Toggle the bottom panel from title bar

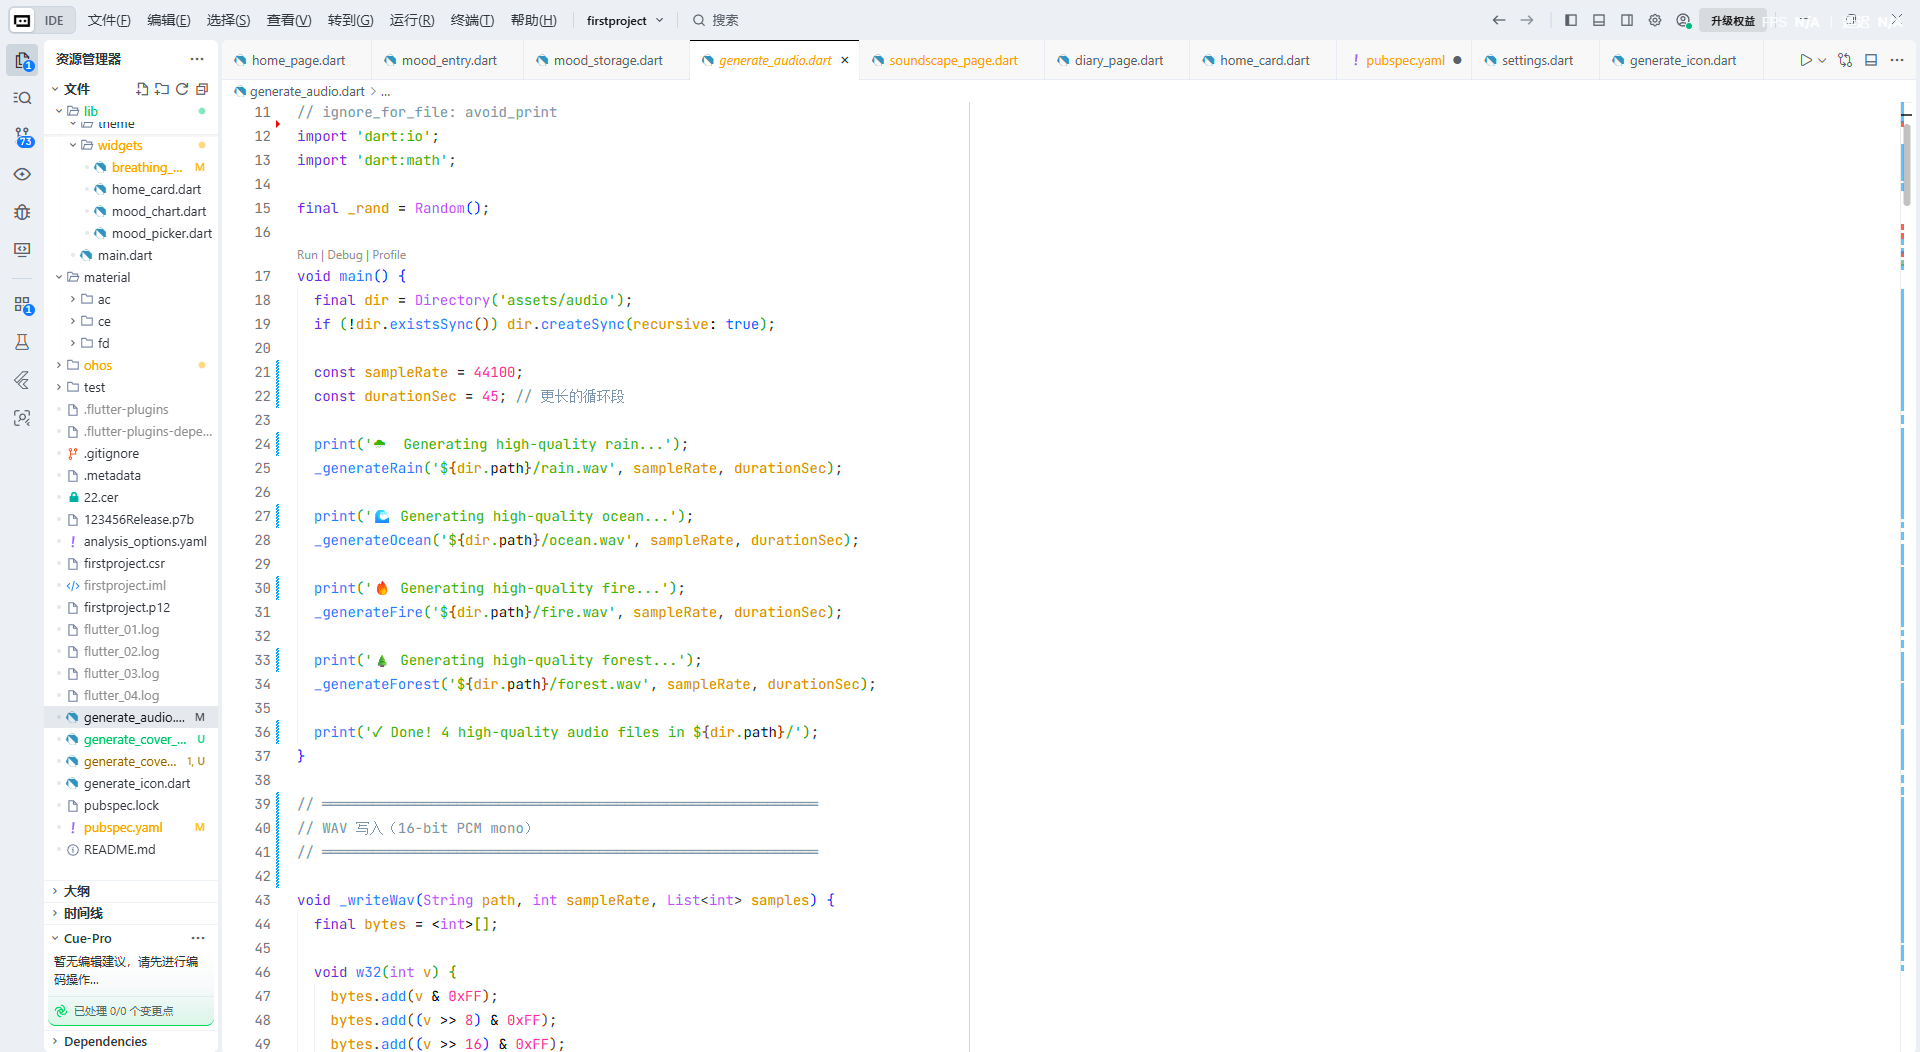(1599, 20)
